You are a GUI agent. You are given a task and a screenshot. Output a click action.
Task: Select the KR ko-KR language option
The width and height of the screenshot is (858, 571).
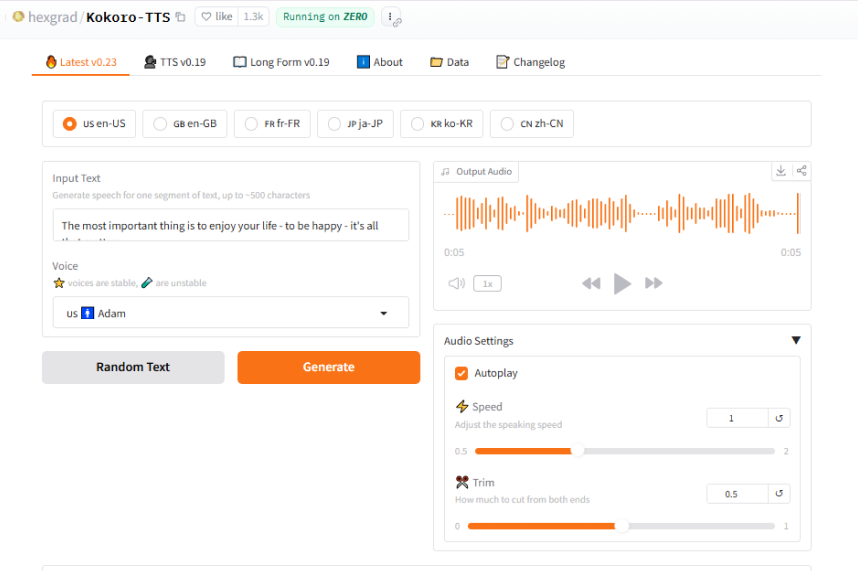(x=442, y=124)
